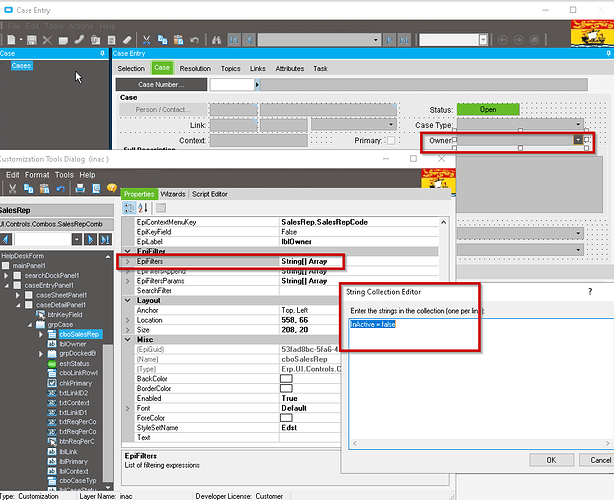Expand the cboSalesRep tree node
This screenshot has width=614, height=500.
tap(41, 334)
